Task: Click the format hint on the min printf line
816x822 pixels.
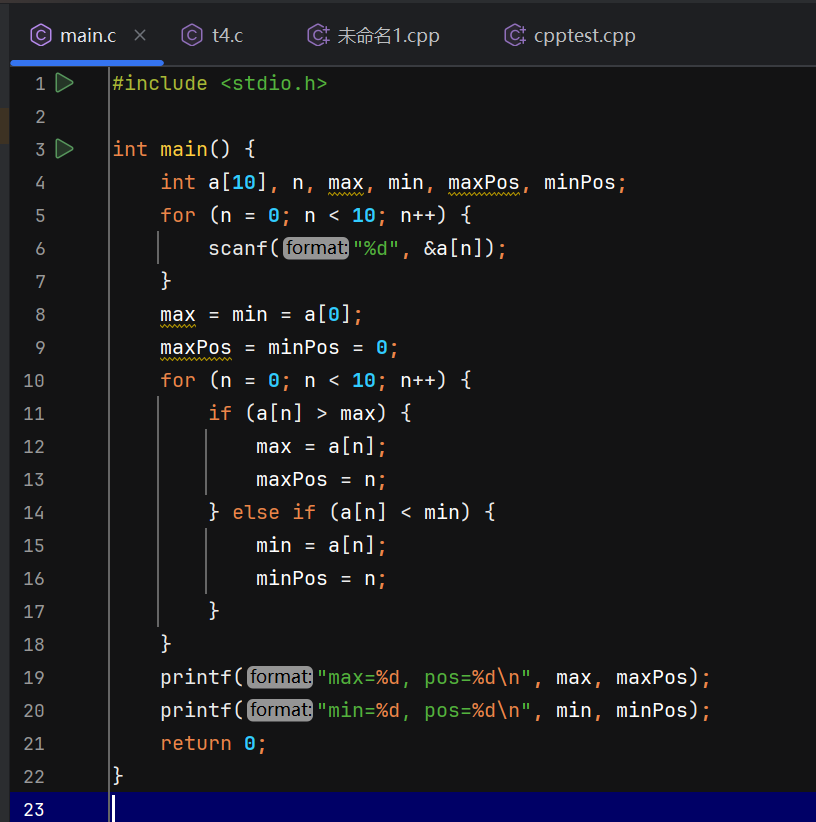Action: [x=279, y=710]
